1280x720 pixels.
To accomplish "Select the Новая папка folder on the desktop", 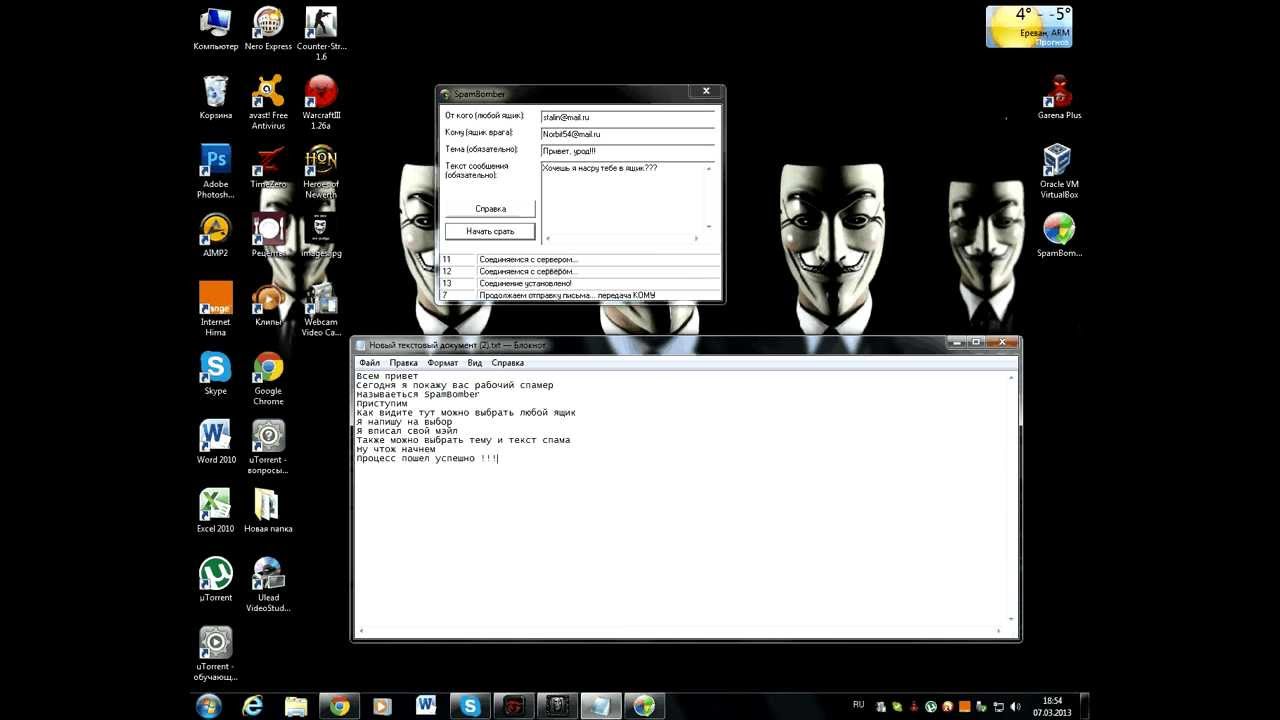I will tap(268, 512).
